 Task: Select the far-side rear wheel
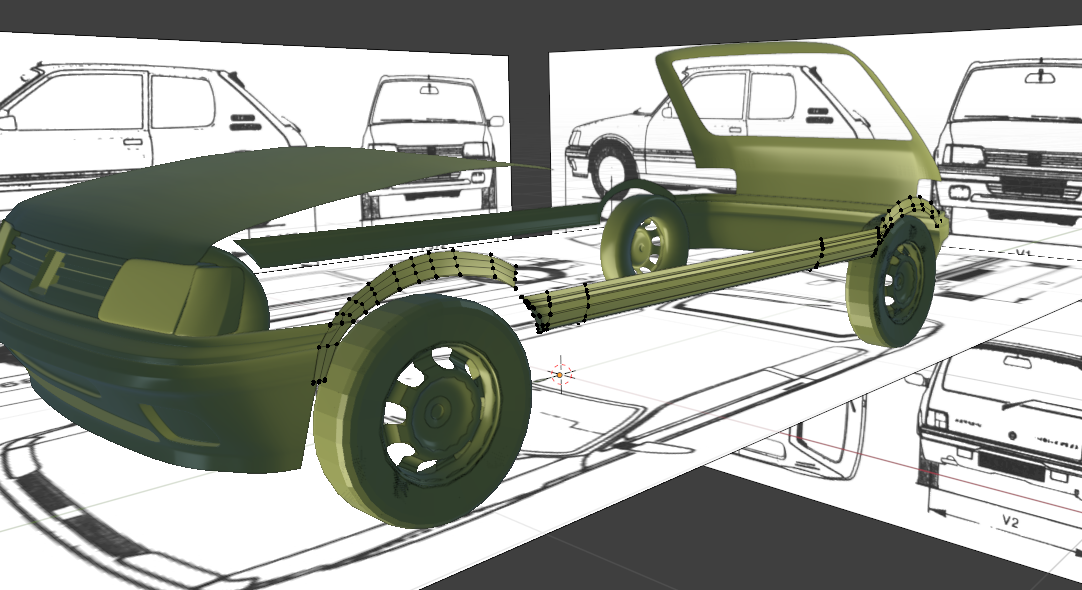pyautogui.click(x=644, y=237)
